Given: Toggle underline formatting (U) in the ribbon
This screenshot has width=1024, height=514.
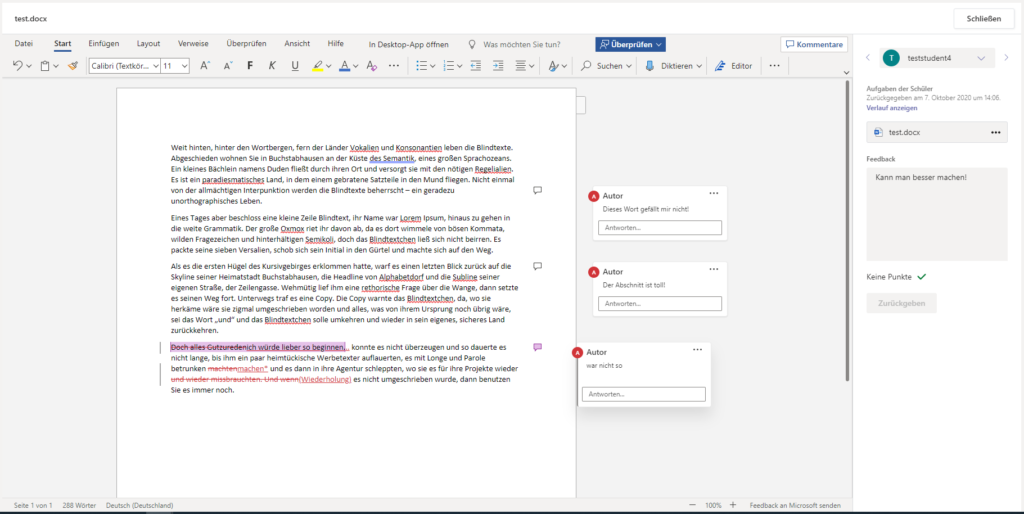Looking at the screenshot, I should click(x=294, y=66).
